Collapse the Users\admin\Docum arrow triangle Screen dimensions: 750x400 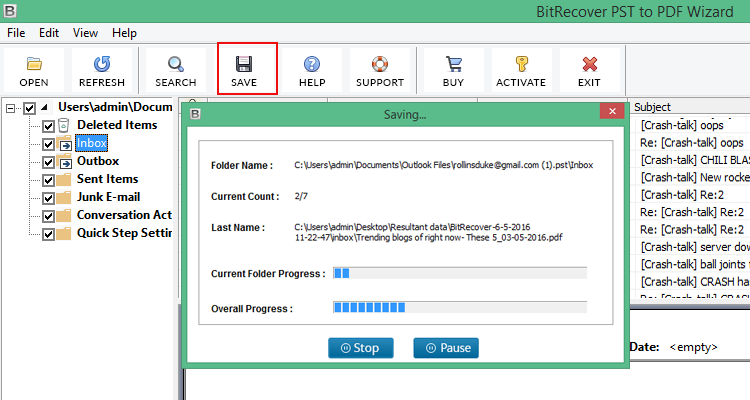[x=44, y=107]
